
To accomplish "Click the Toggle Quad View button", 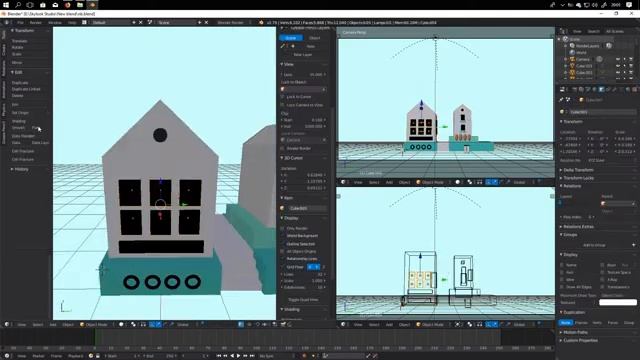I will [x=303, y=300].
